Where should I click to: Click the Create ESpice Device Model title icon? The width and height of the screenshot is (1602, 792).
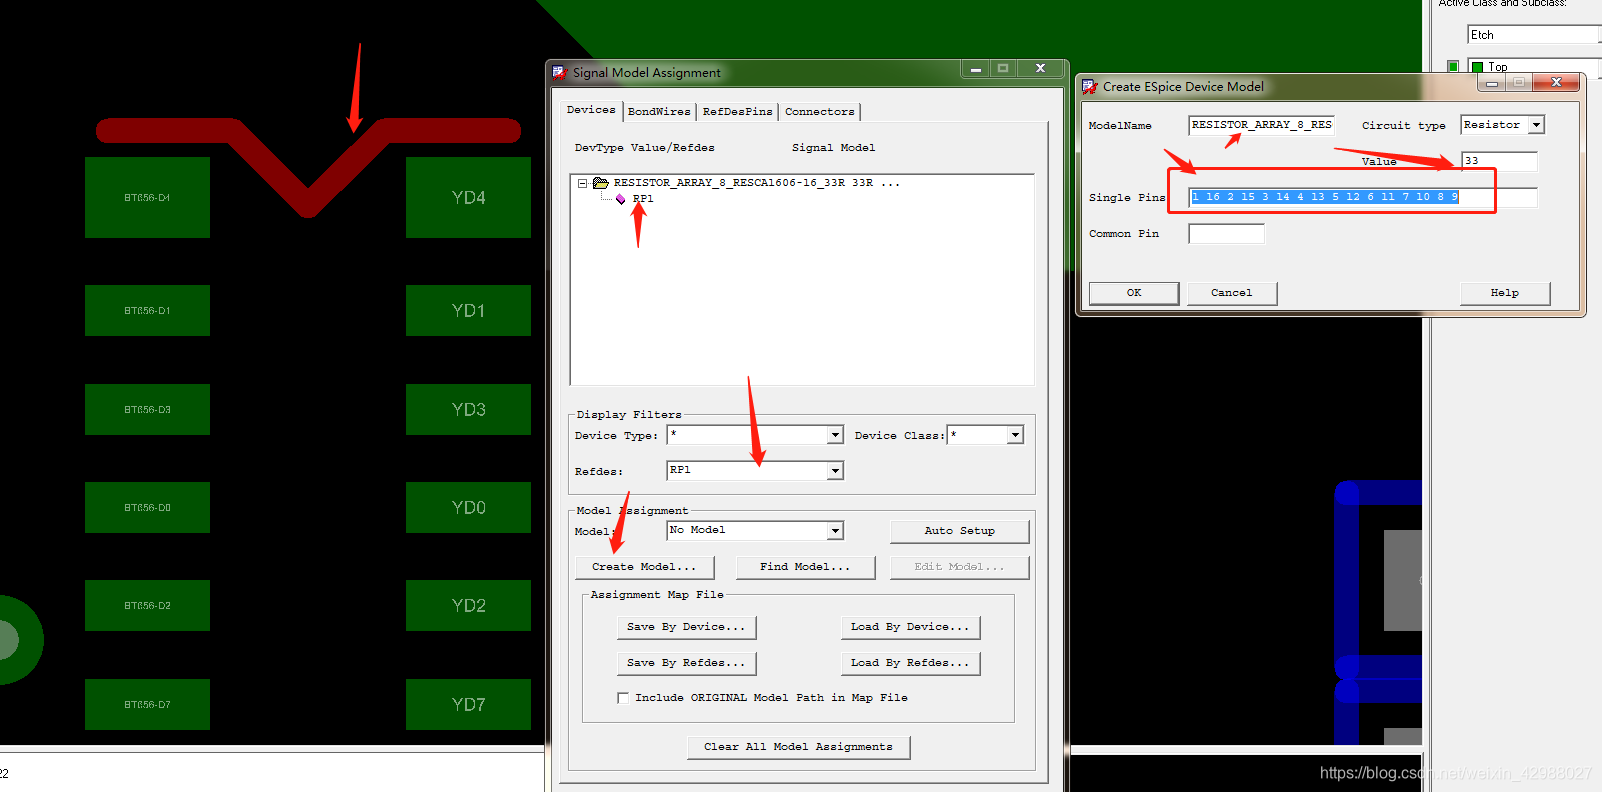(x=1089, y=87)
